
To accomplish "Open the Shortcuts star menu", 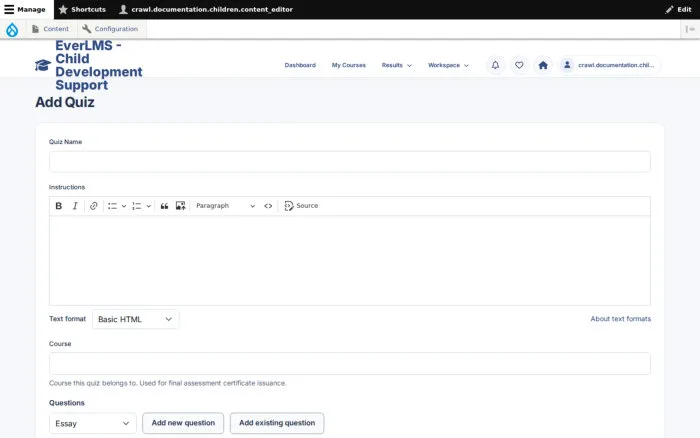I will point(82,9).
